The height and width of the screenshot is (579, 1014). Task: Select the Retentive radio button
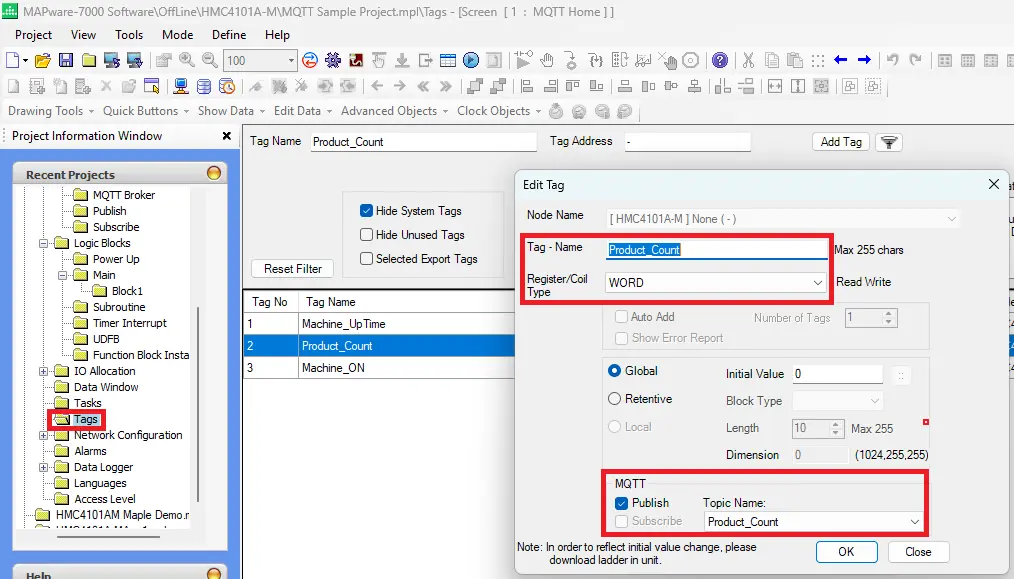point(615,399)
